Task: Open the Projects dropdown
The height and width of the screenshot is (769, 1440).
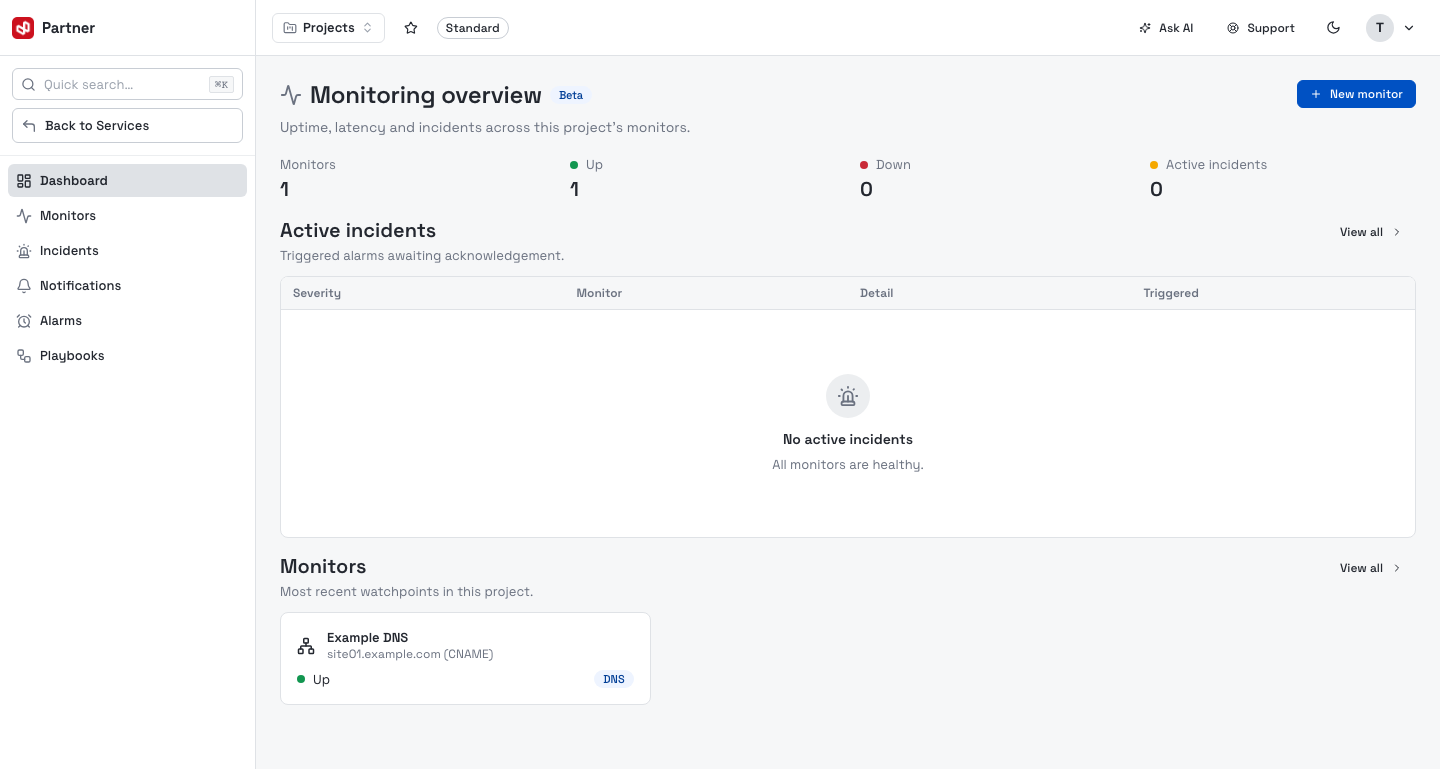Action: click(x=328, y=28)
